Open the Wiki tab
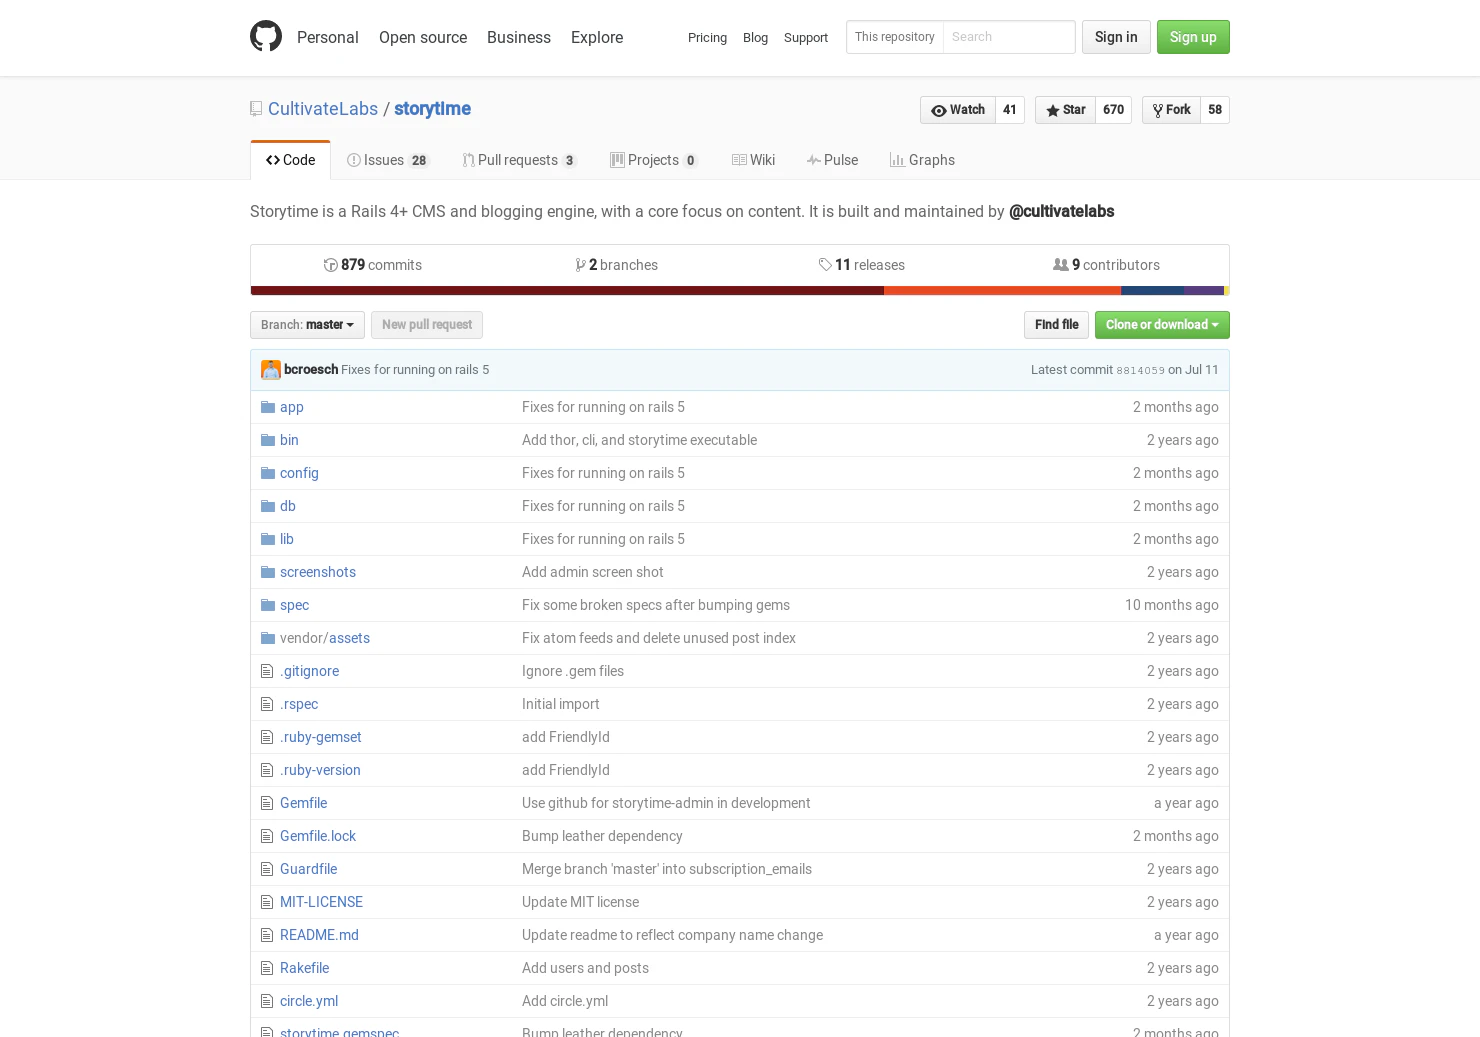Image resolution: width=1480 pixels, height=1037 pixels. click(x=754, y=160)
